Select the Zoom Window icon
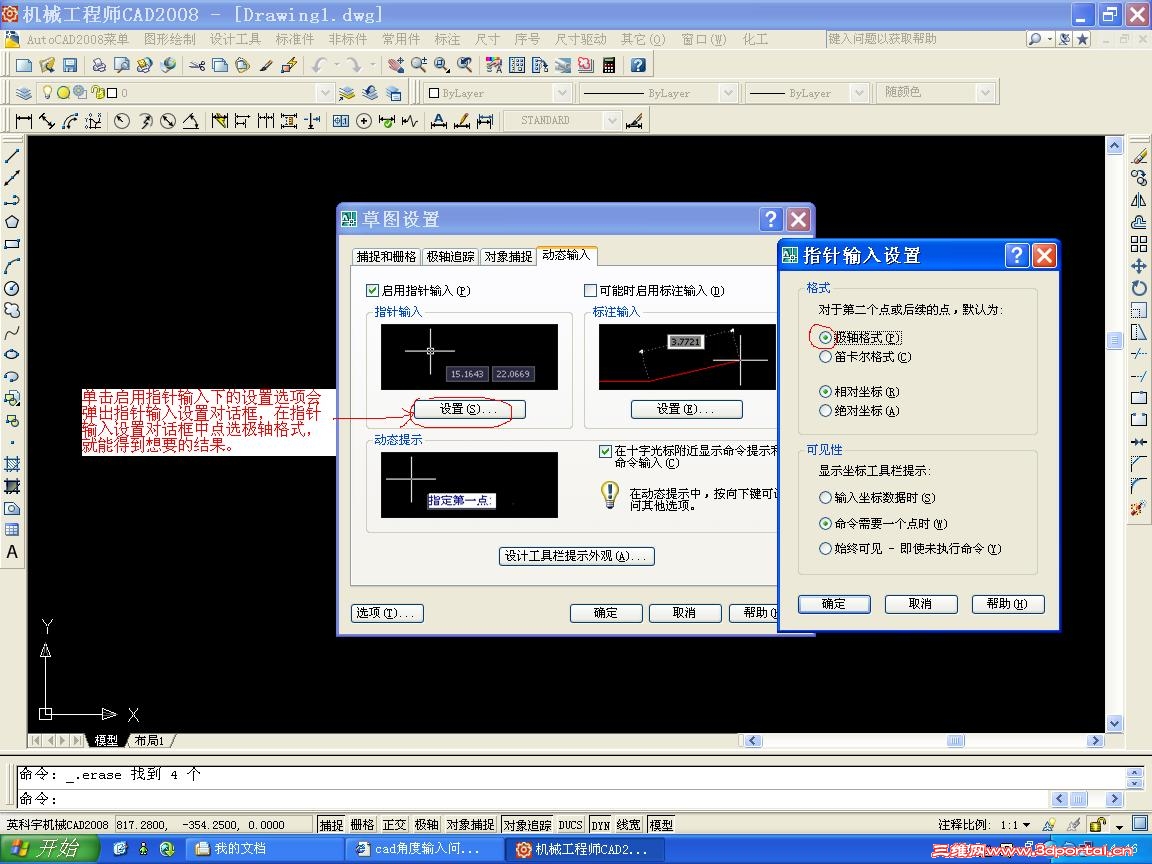This screenshot has height=864, width=1152. 442,65
